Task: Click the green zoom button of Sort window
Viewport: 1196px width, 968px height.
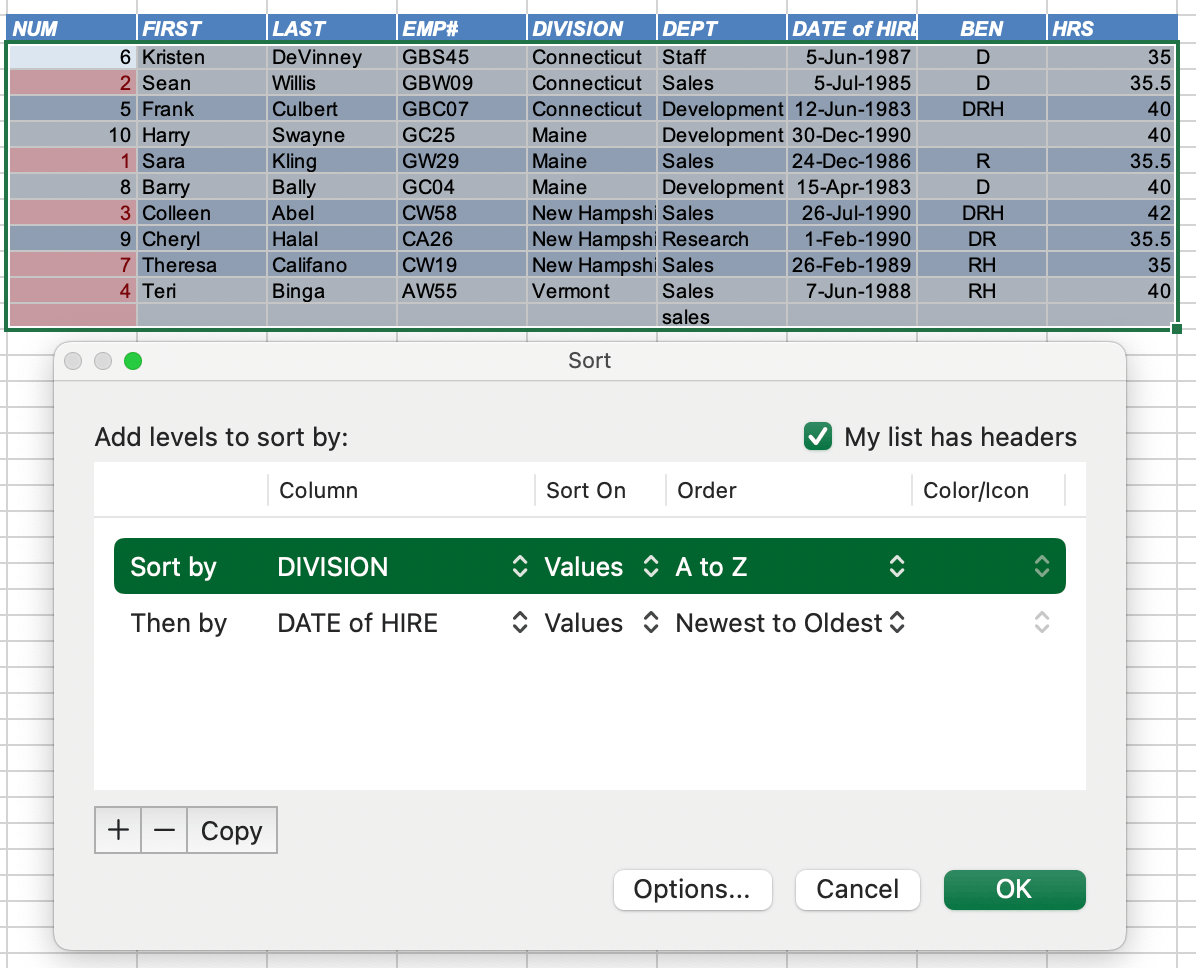Action: [133, 361]
